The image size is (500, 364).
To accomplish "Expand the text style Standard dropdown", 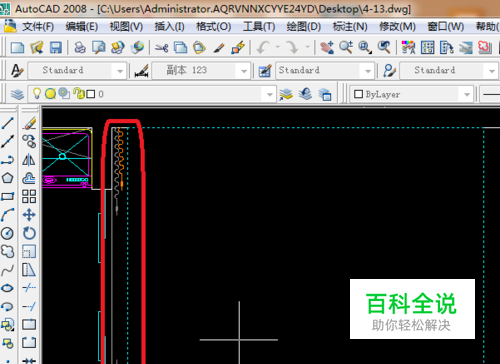I will pyautogui.click(x=120, y=71).
